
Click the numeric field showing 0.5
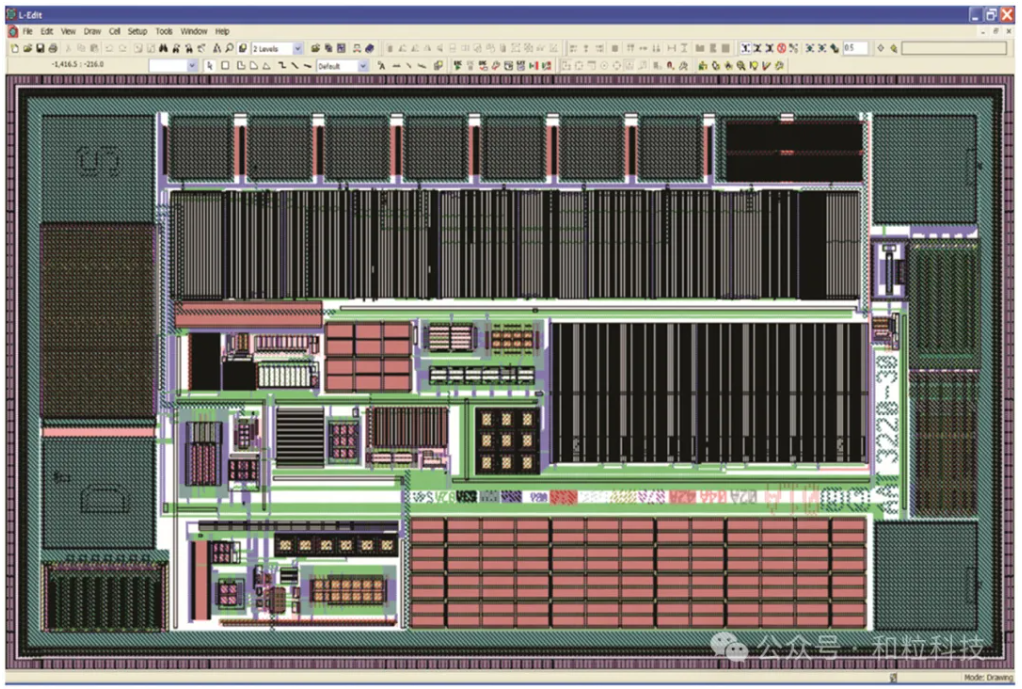pyautogui.click(x=854, y=48)
